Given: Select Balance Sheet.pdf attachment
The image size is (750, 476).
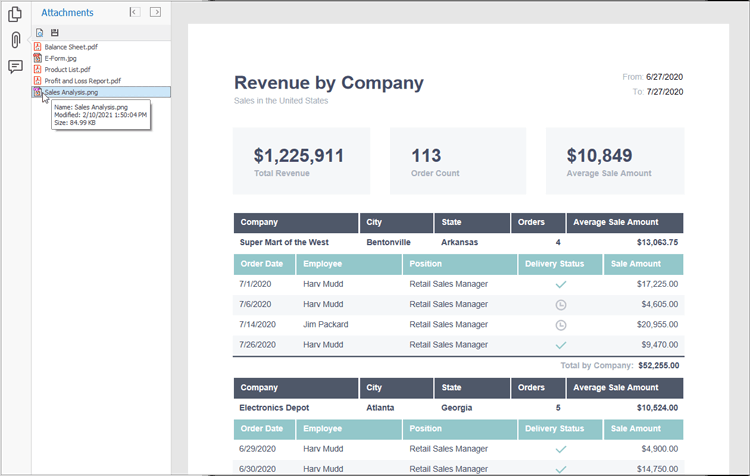Looking at the screenshot, I should click(x=70, y=47).
